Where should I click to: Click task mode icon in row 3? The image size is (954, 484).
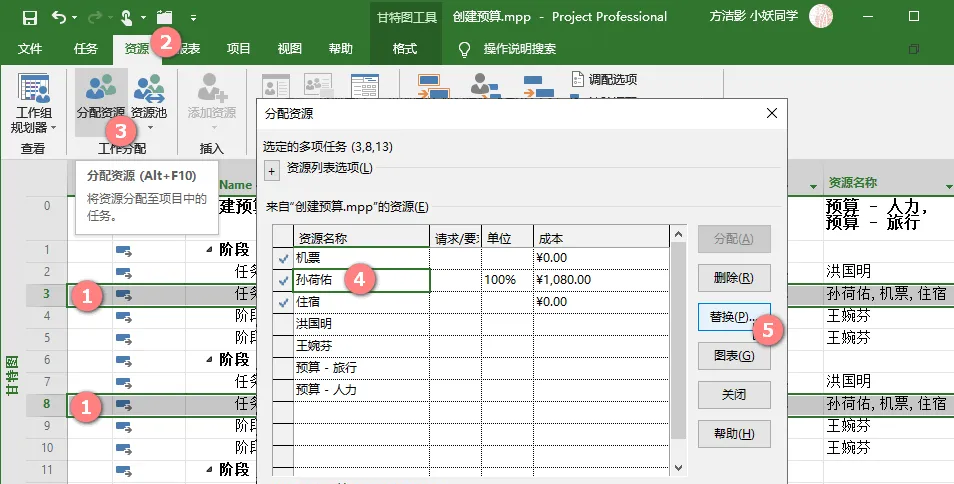pos(124,294)
